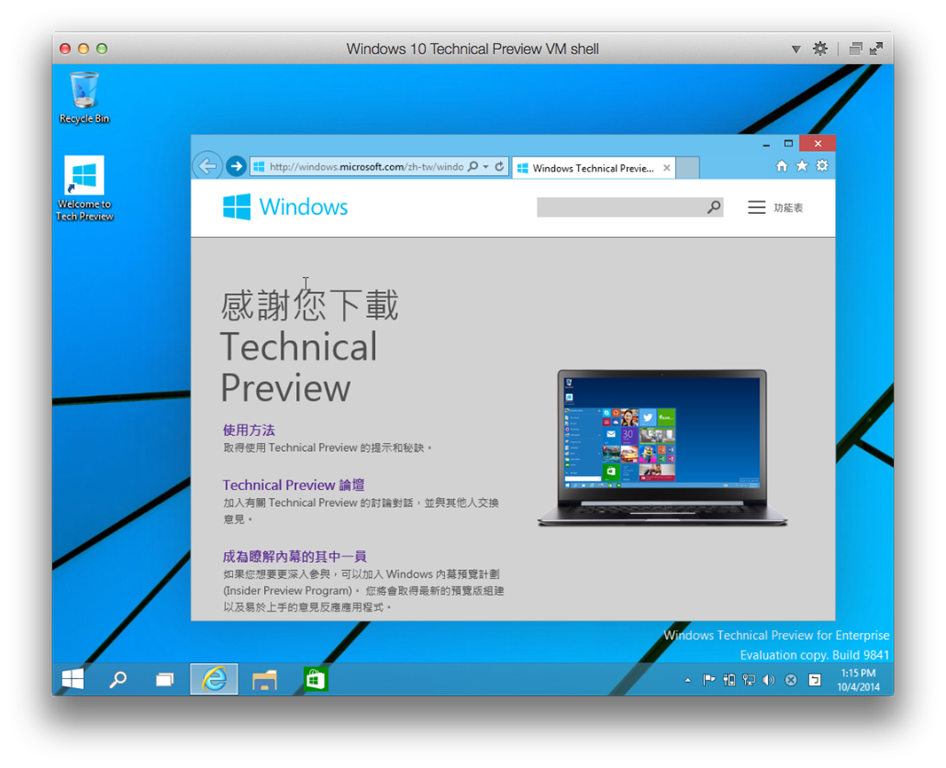The image size is (946, 768).
Task: Click the tray icon with the X circle
Action: 790,681
